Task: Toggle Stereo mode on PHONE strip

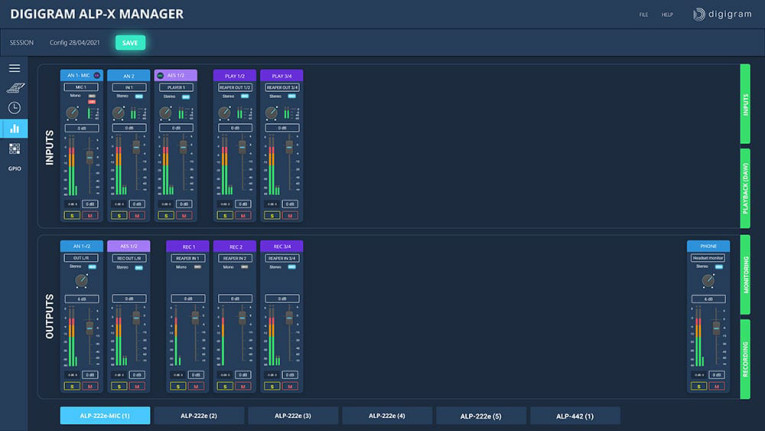Action: coord(719,267)
